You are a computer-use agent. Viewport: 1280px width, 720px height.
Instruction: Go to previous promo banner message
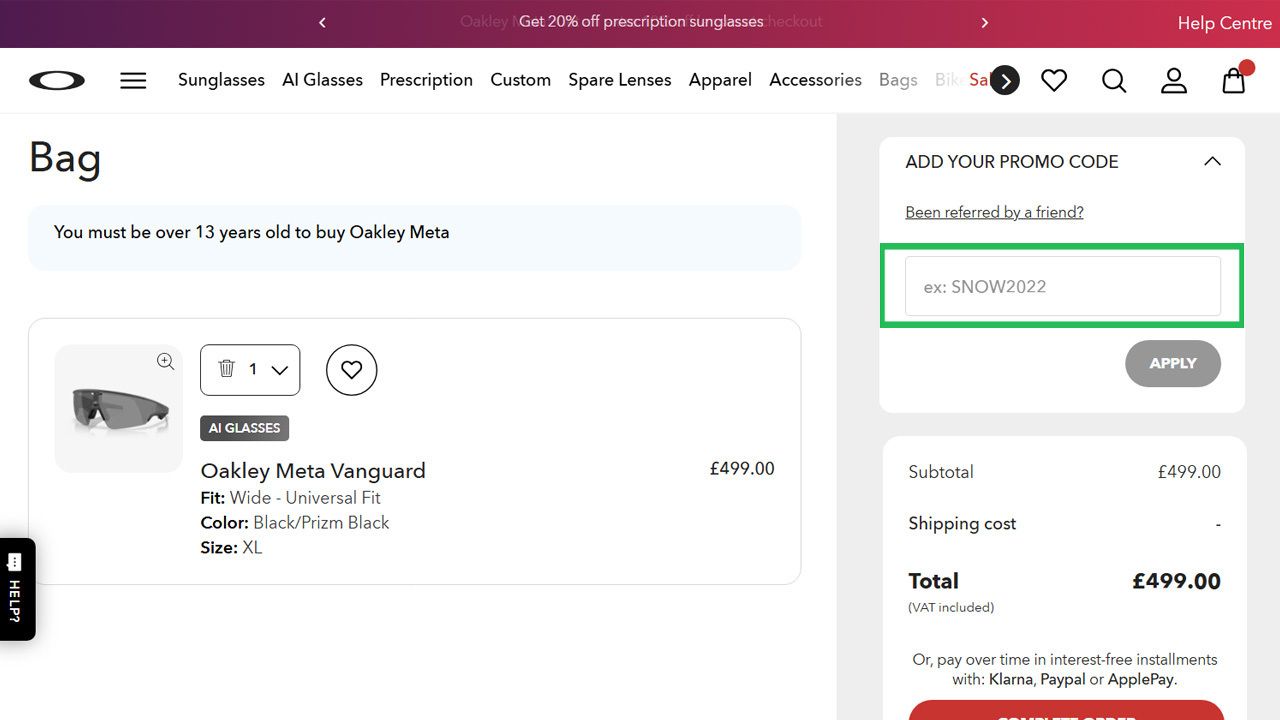tap(322, 22)
